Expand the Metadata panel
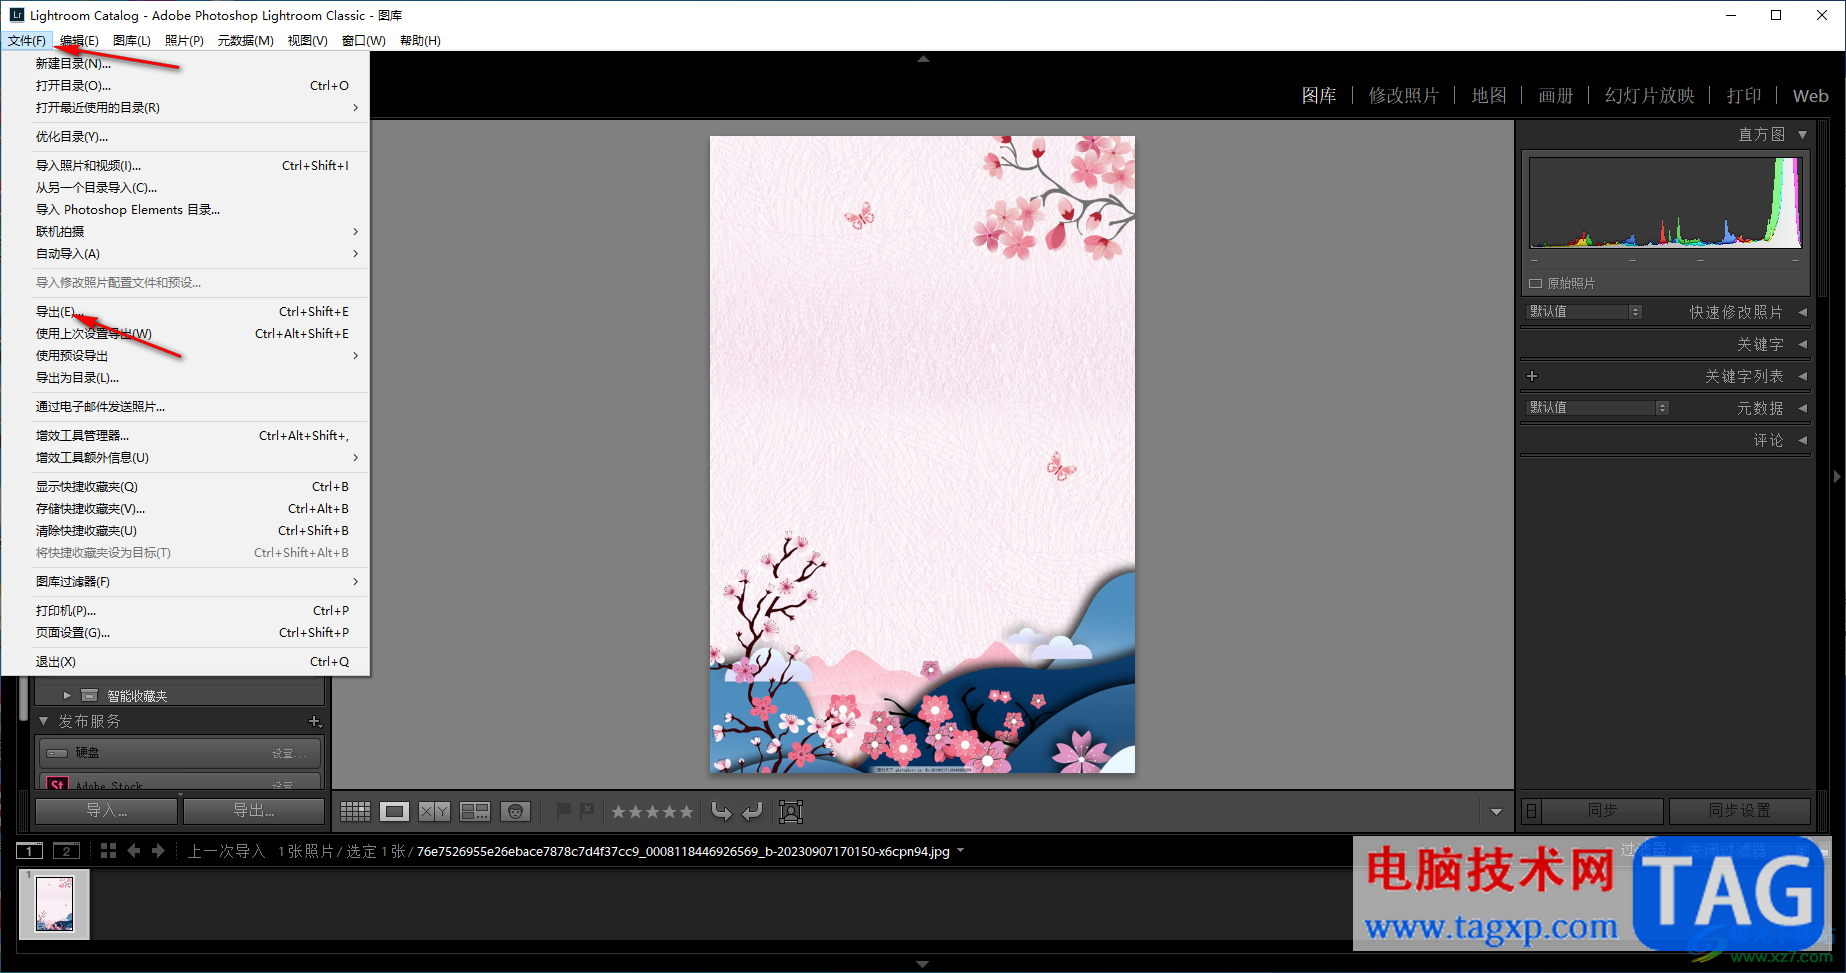Viewport: 1846px width, 973px height. [1802, 408]
